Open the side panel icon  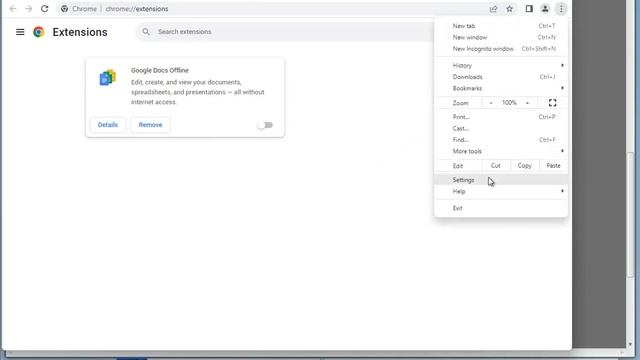pos(529,9)
